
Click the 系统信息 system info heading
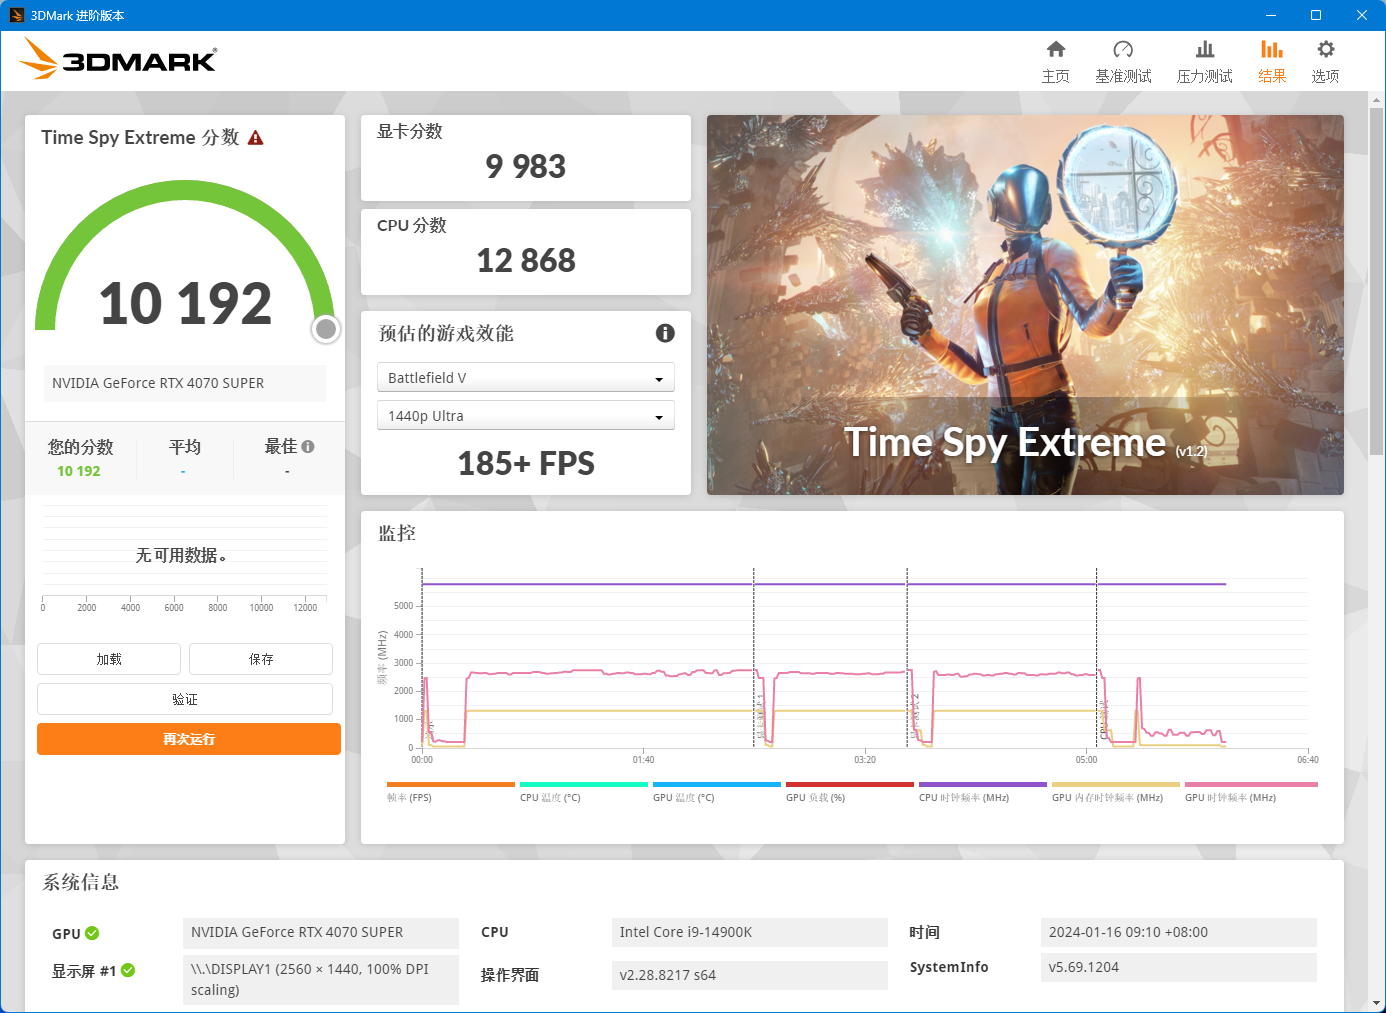tap(81, 882)
